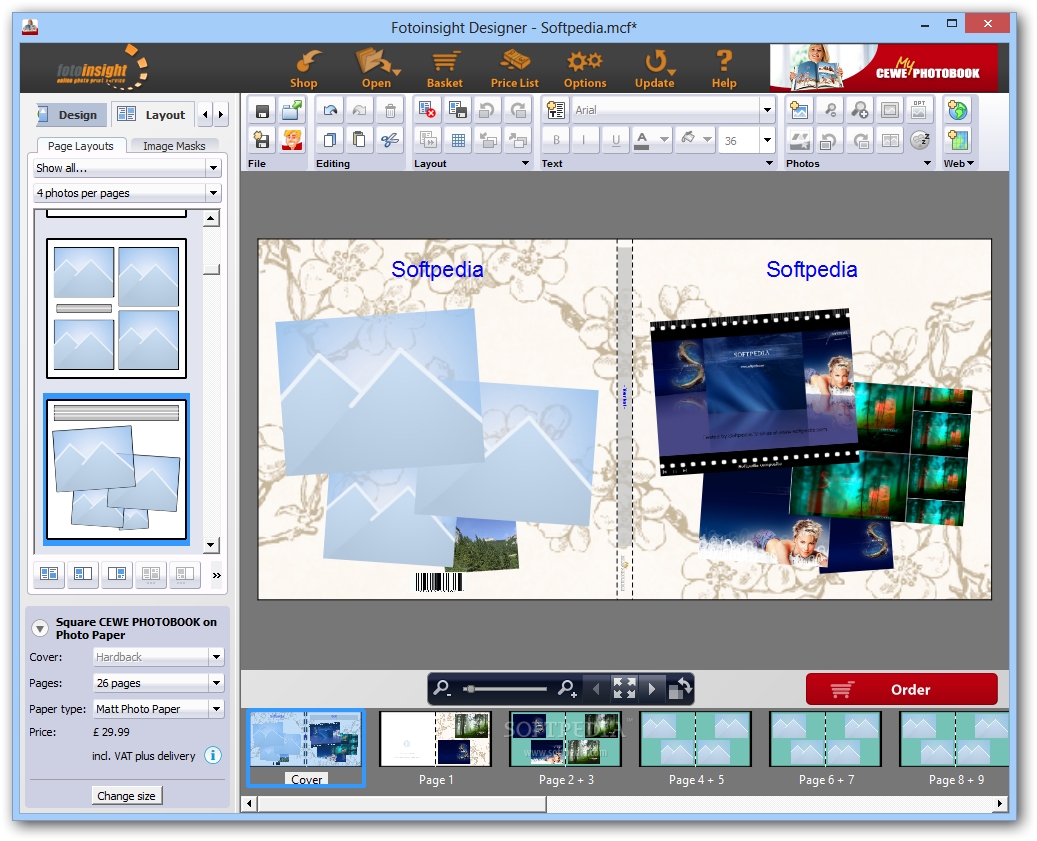Expand the Show all... dropdown

click(x=213, y=168)
